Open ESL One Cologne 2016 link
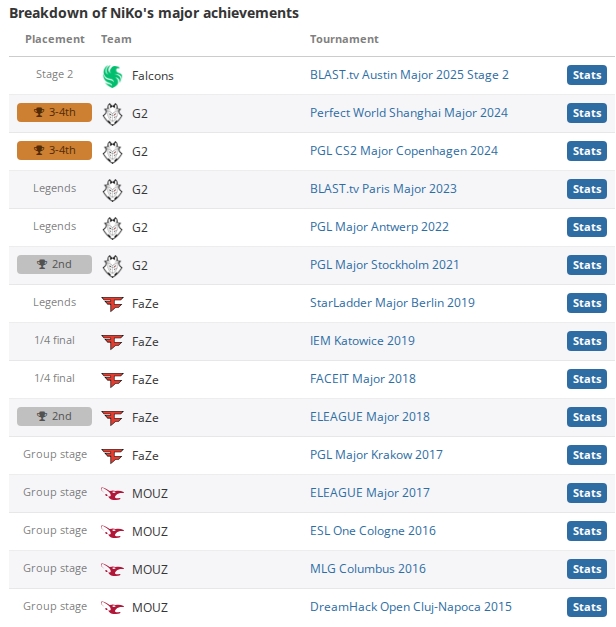 tap(373, 531)
